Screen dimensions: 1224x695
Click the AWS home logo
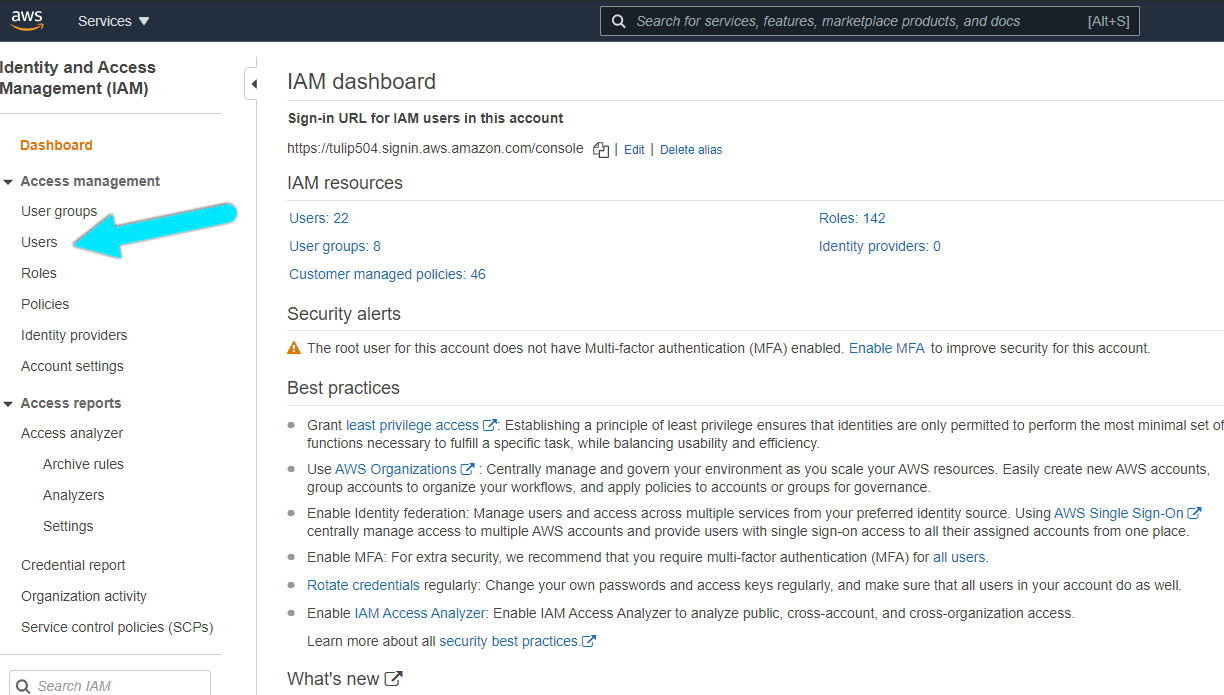coord(26,20)
